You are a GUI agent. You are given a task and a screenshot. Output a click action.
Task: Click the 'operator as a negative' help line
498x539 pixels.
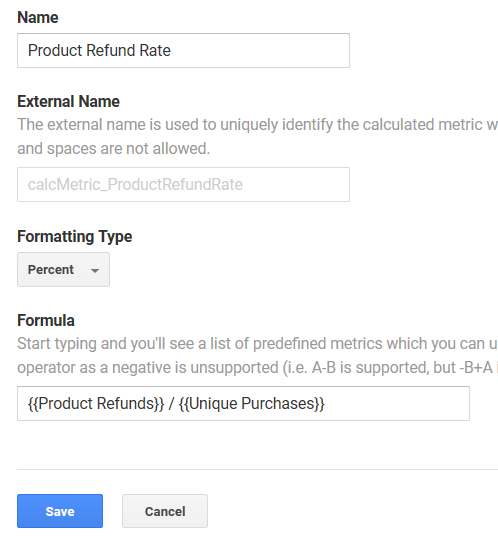click(x=257, y=367)
